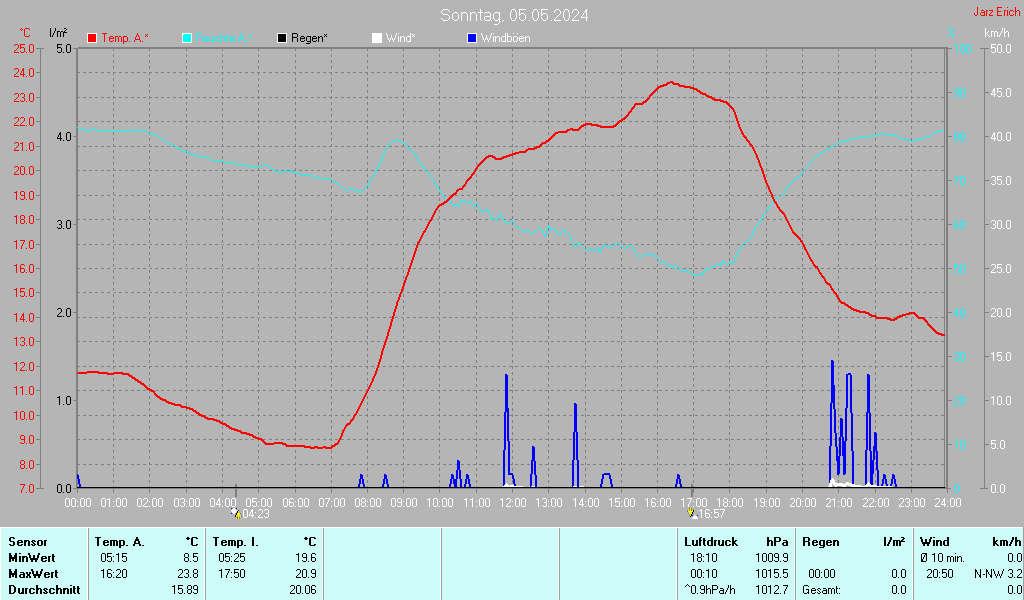This screenshot has height=600, width=1024.
Task: Click the time 16:20 in the table
Action: pos(114,574)
